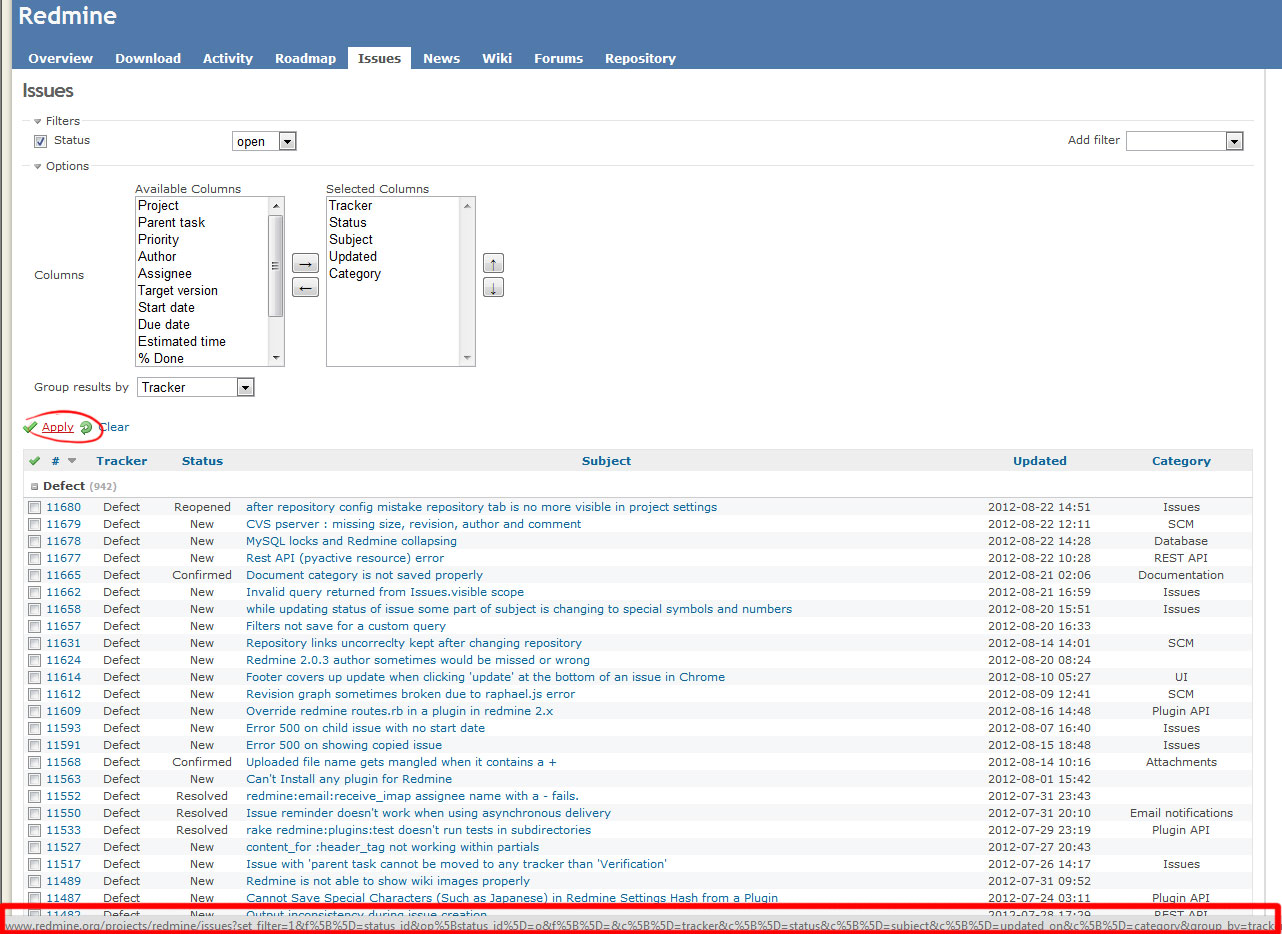Switch to the Activity tab
The height and width of the screenshot is (934, 1282).
(x=228, y=58)
